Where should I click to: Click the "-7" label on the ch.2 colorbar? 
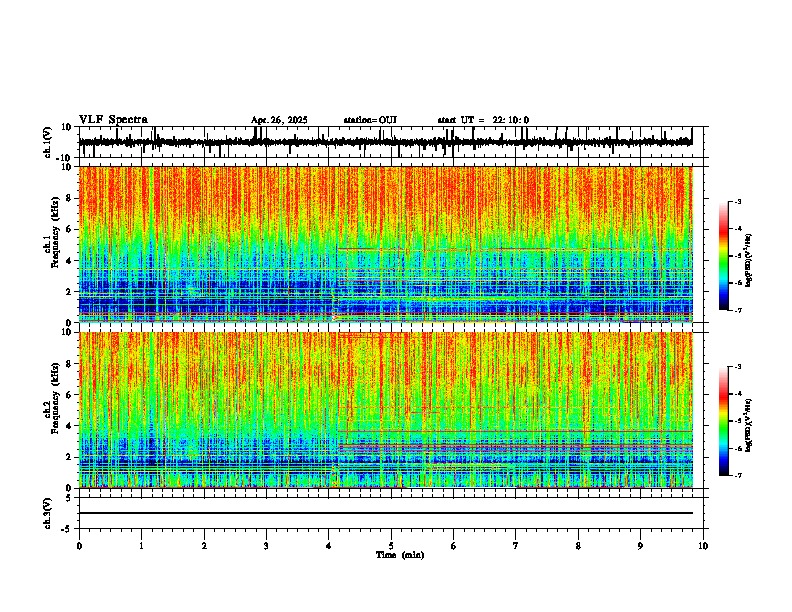737,476
